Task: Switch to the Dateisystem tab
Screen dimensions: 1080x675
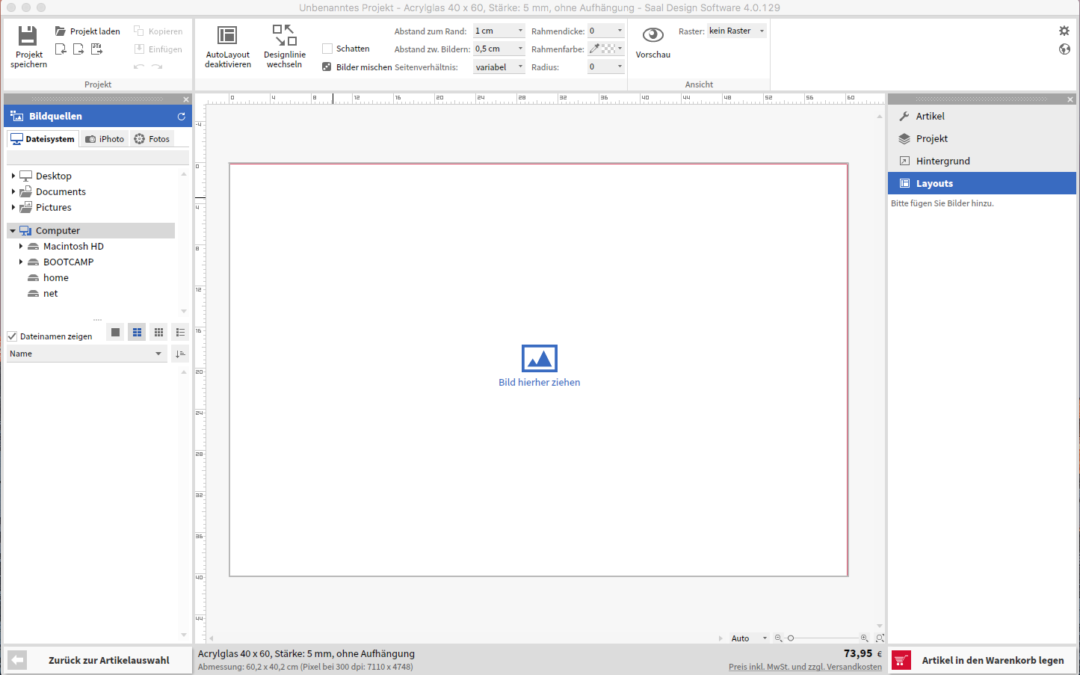Action: (x=43, y=139)
